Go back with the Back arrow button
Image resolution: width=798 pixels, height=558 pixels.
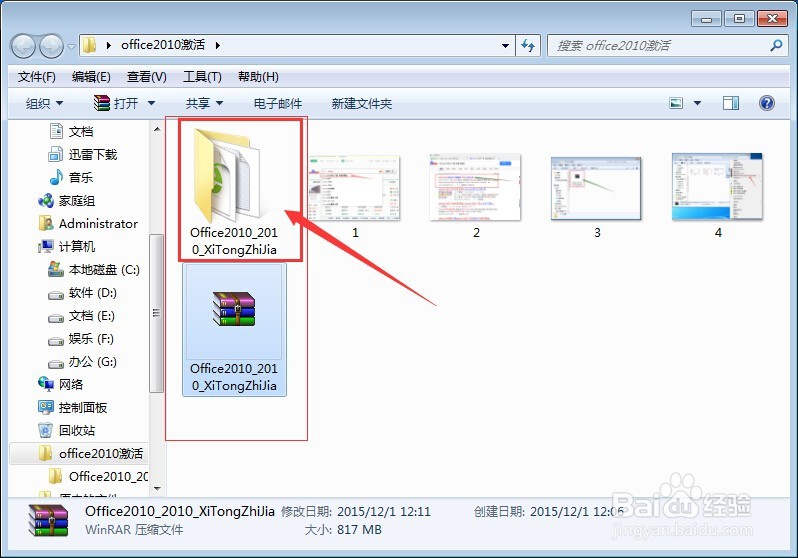[23, 46]
